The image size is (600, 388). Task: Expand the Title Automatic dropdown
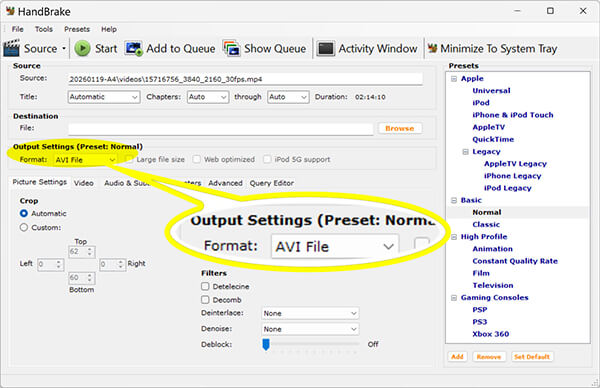click(x=104, y=97)
